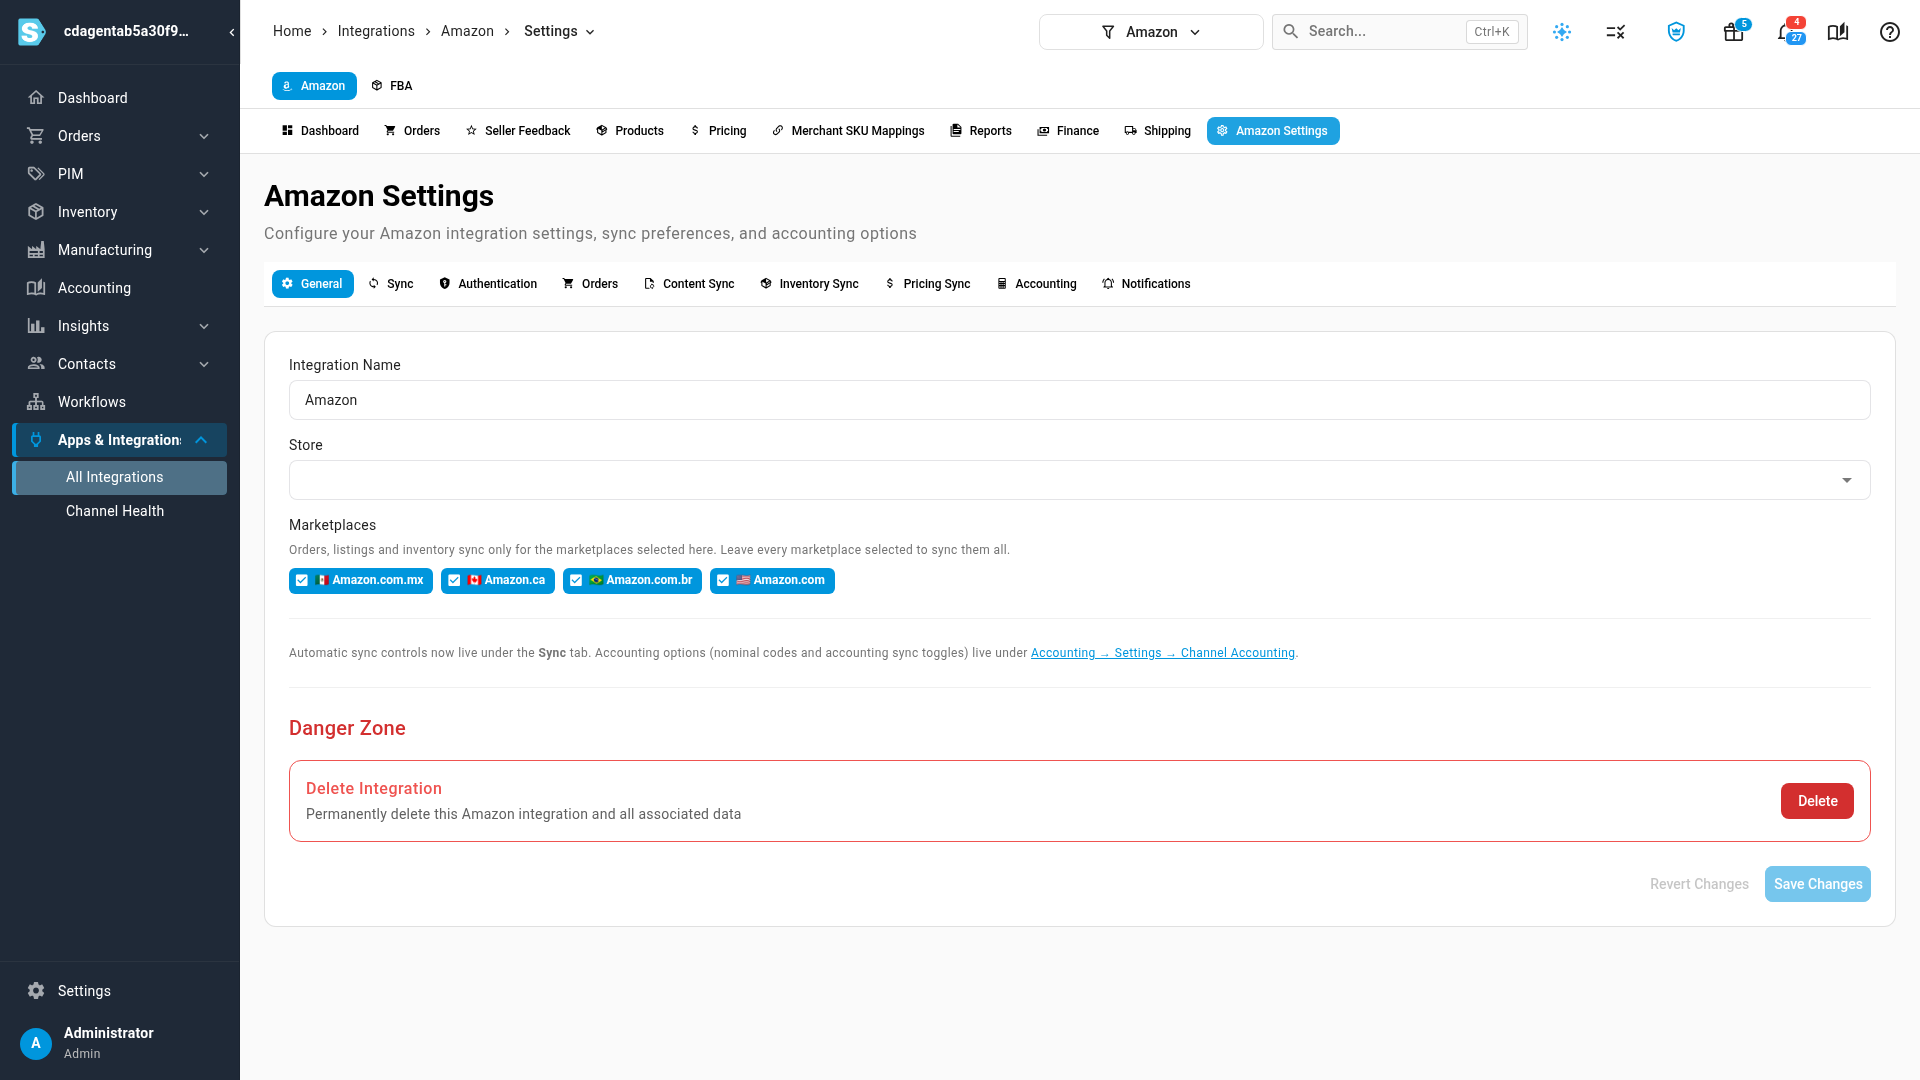Open the documentation book icon
This screenshot has width=1920, height=1080.
(x=1838, y=32)
